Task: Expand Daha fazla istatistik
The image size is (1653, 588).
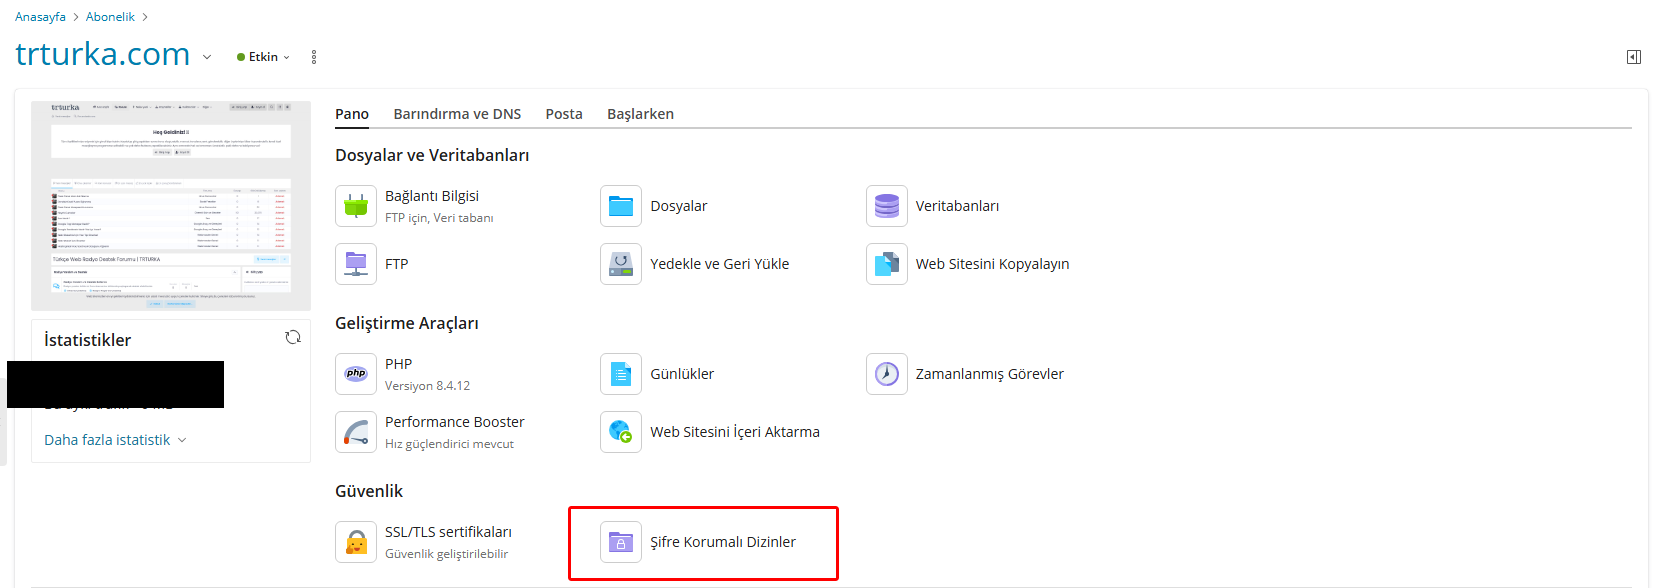Action: 115,440
